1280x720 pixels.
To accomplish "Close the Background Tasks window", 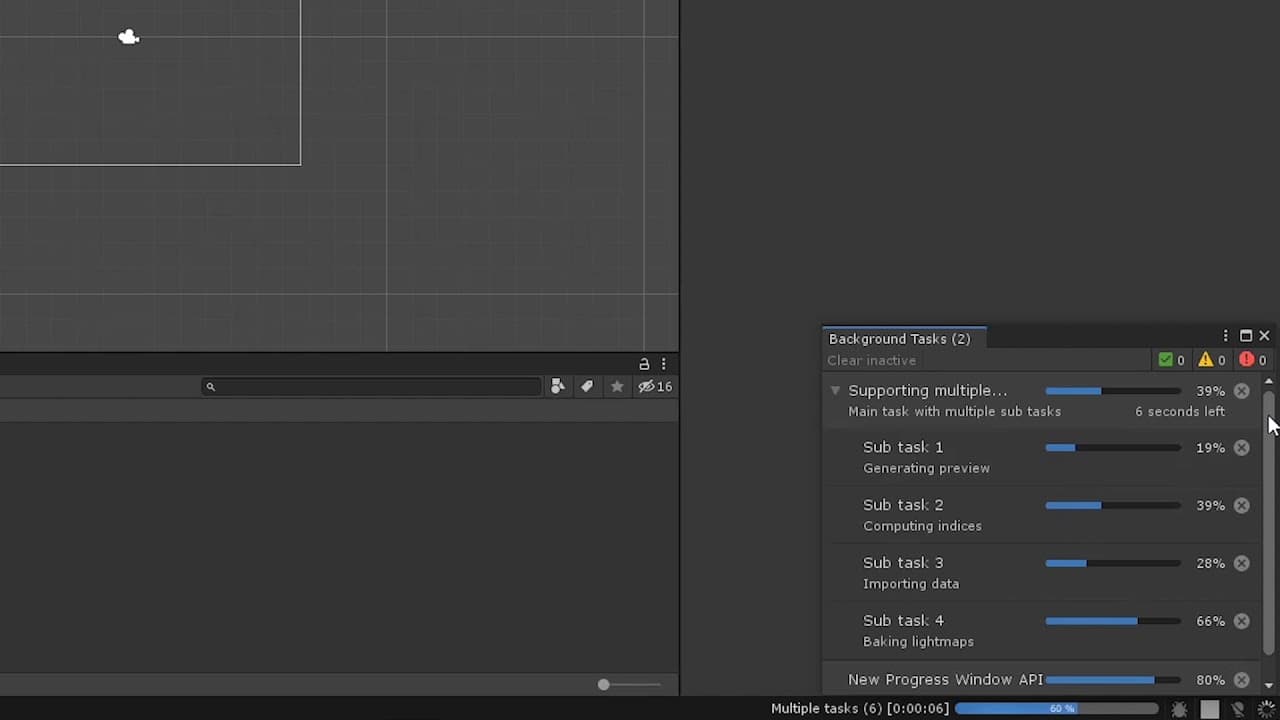I will [x=1264, y=336].
